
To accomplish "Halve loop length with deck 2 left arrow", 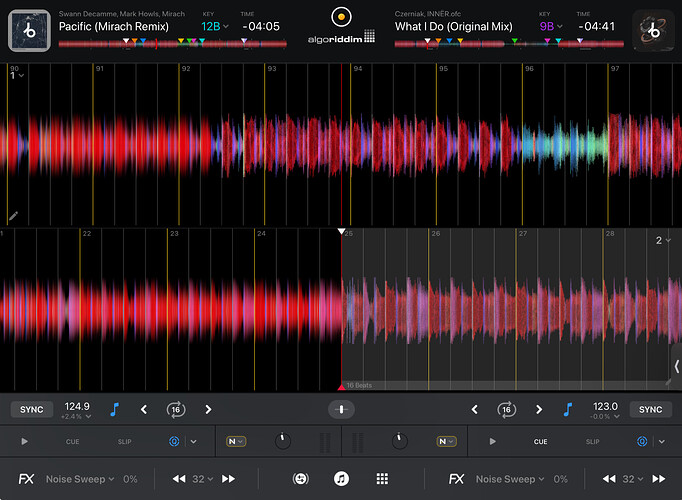I will (x=475, y=410).
